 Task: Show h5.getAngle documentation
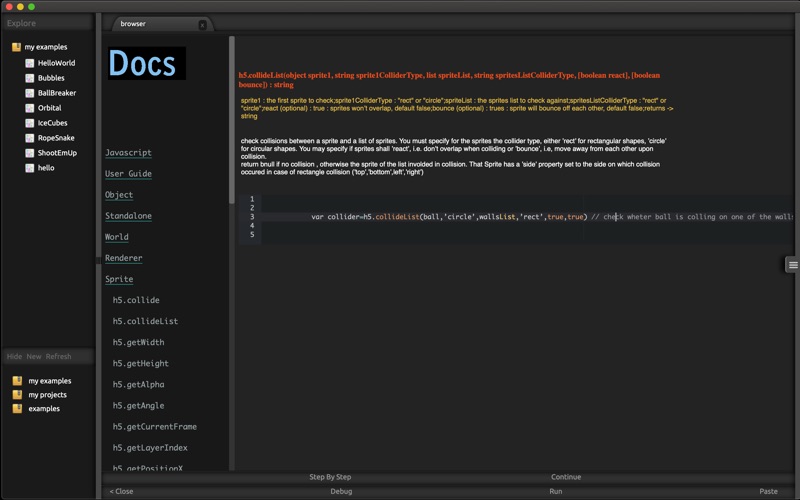point(138,406)
